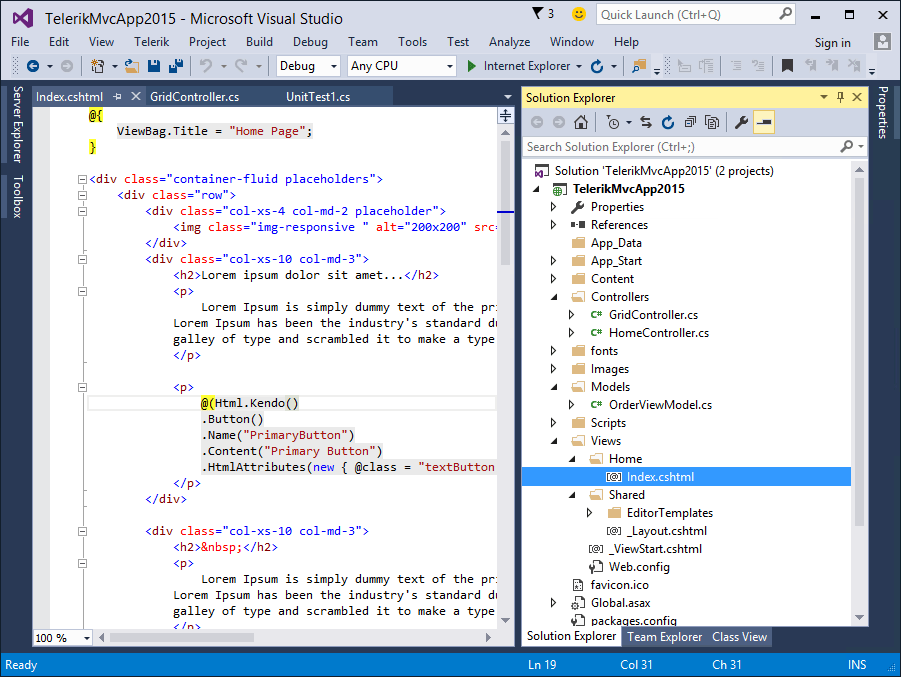The image size is (901, 677).
Task: Collapse the Views folder
Action: [x=555, y=441]
